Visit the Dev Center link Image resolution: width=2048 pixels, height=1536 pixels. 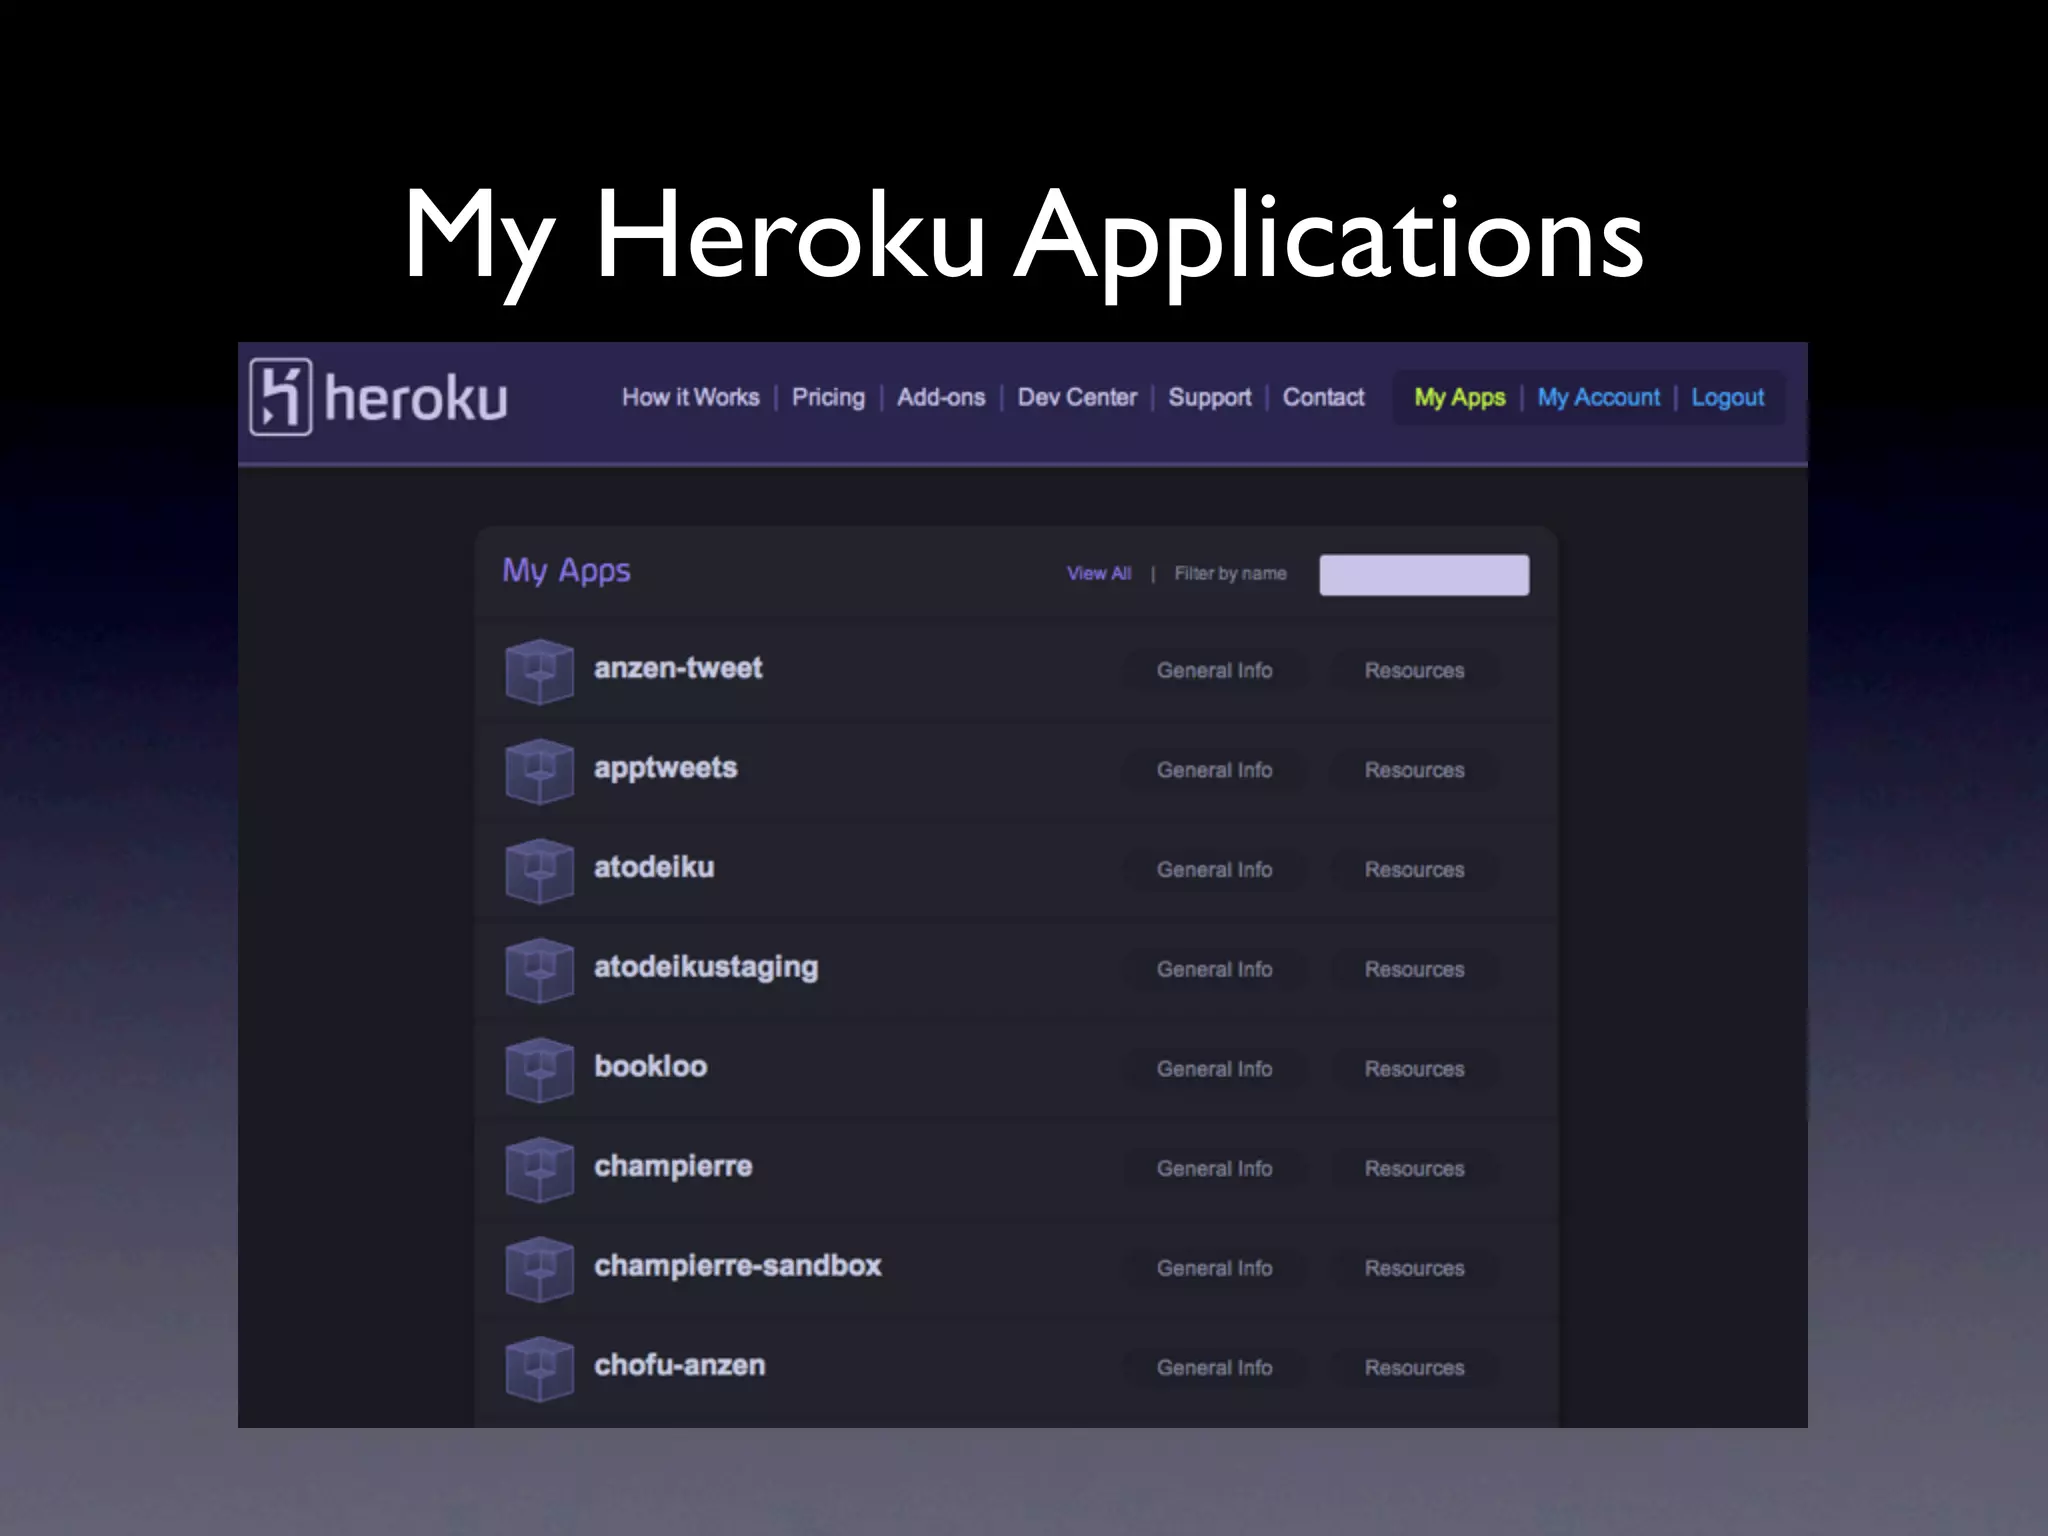(x=1077, y=397)
